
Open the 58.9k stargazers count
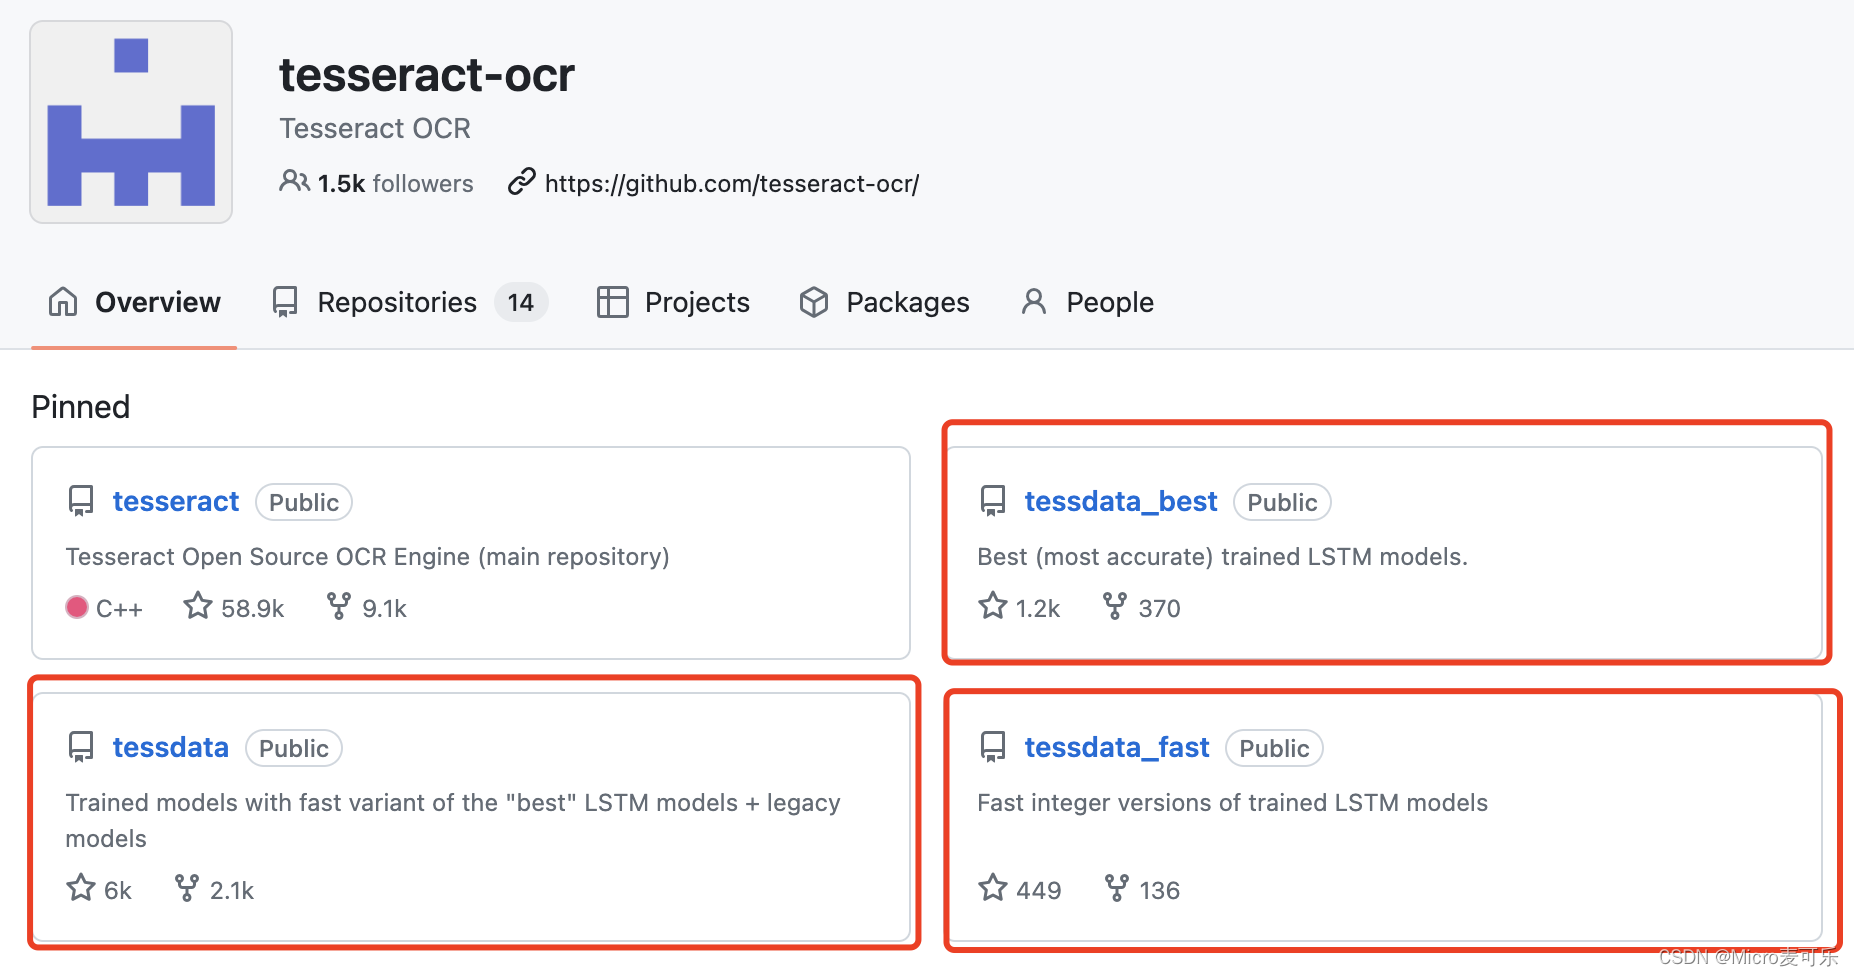[x=253, y=608]
